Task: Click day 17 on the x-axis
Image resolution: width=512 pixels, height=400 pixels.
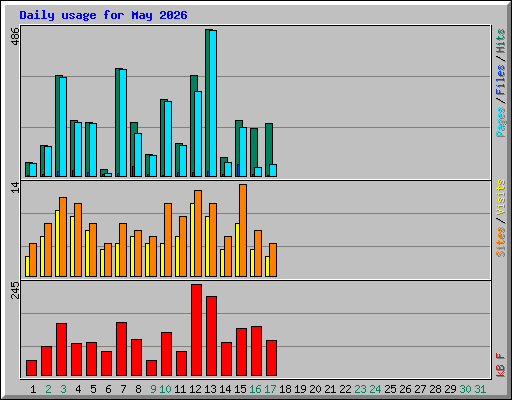Action: coord(270,389)
